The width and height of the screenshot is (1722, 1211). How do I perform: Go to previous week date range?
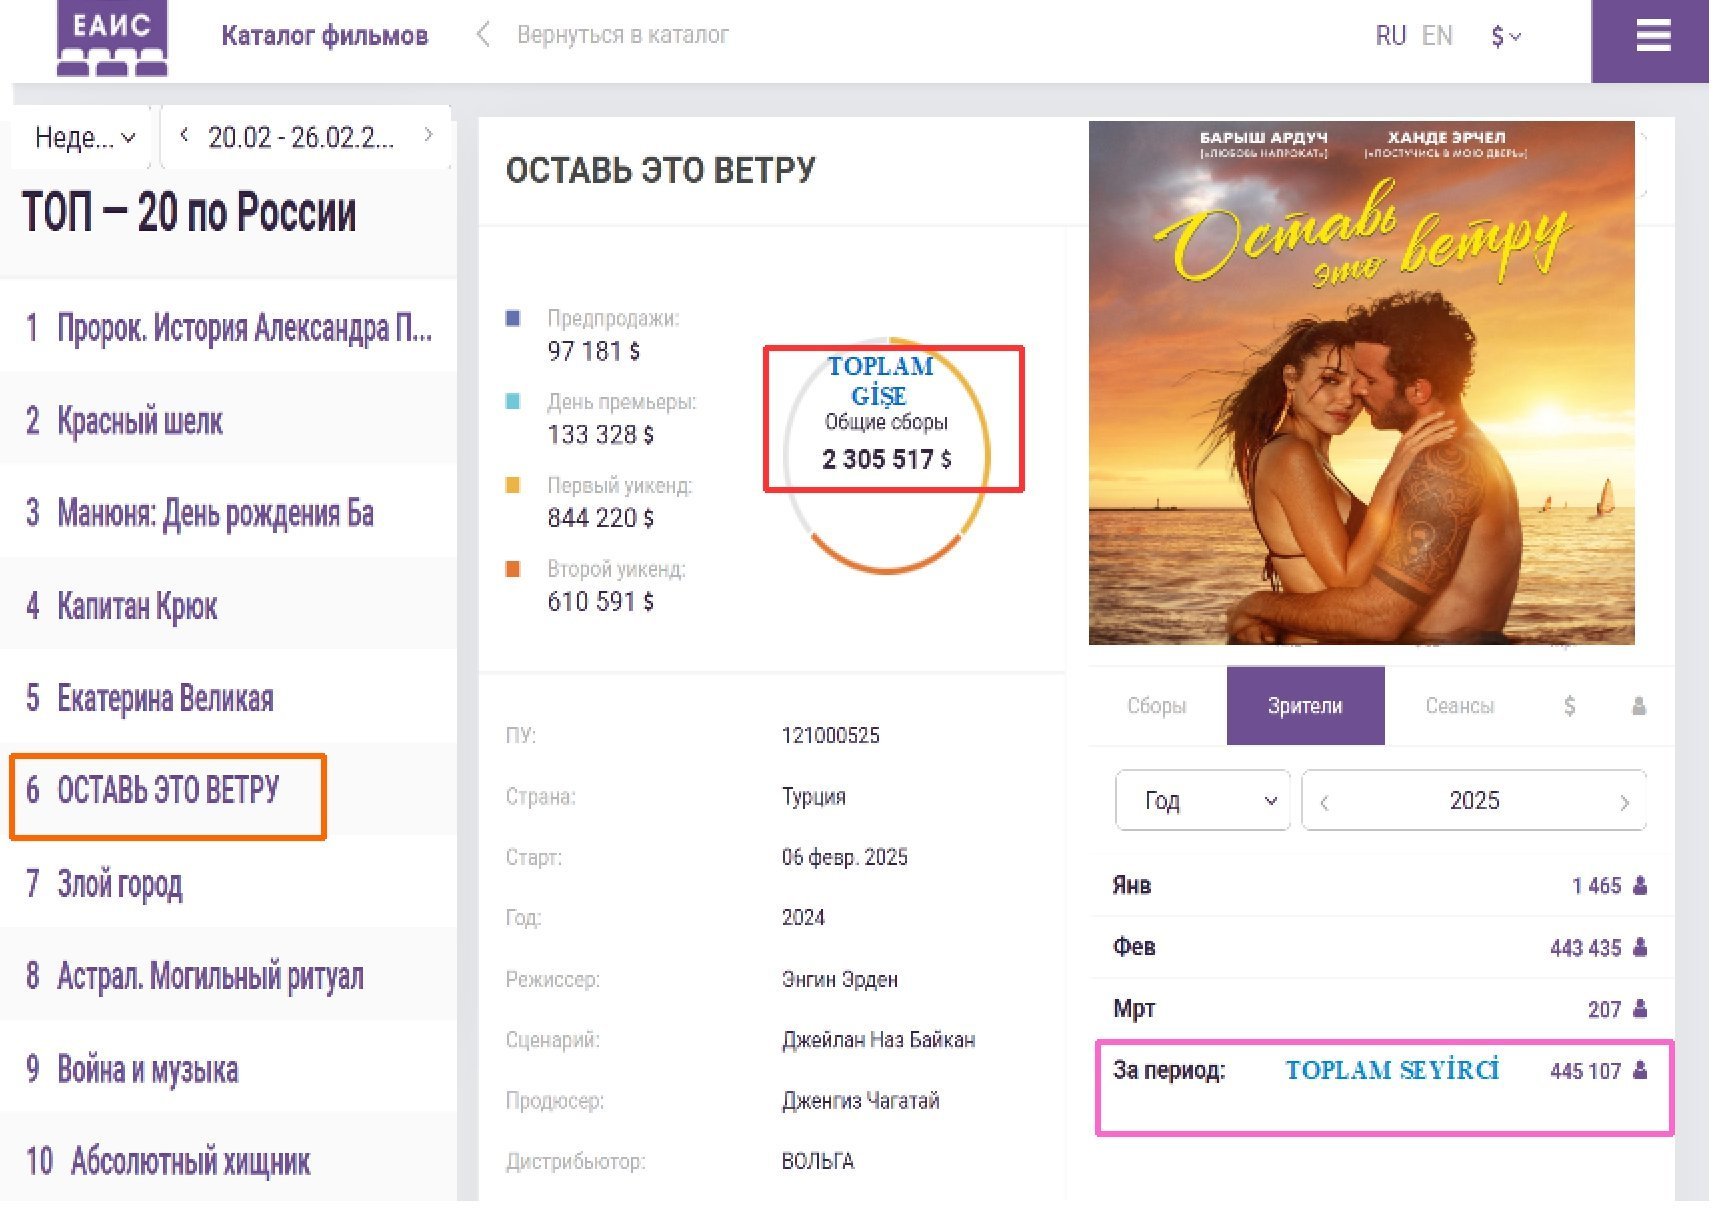click(184, 135)
